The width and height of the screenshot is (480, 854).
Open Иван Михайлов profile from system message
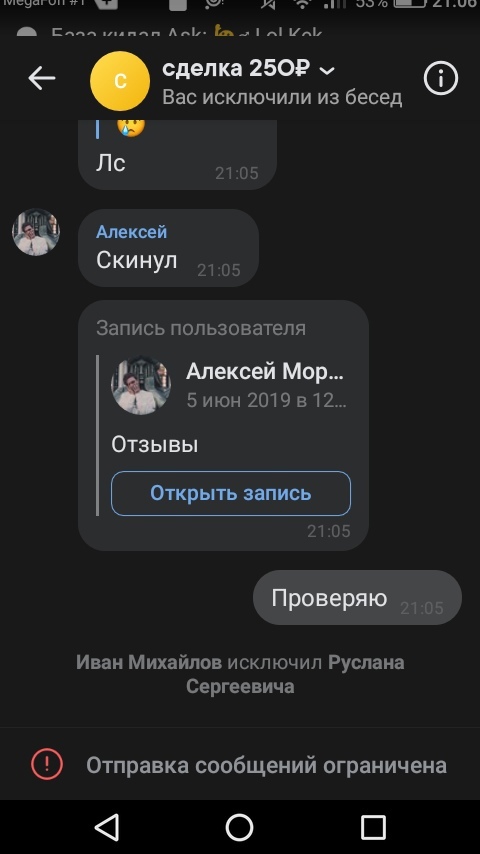click(149, 662)
